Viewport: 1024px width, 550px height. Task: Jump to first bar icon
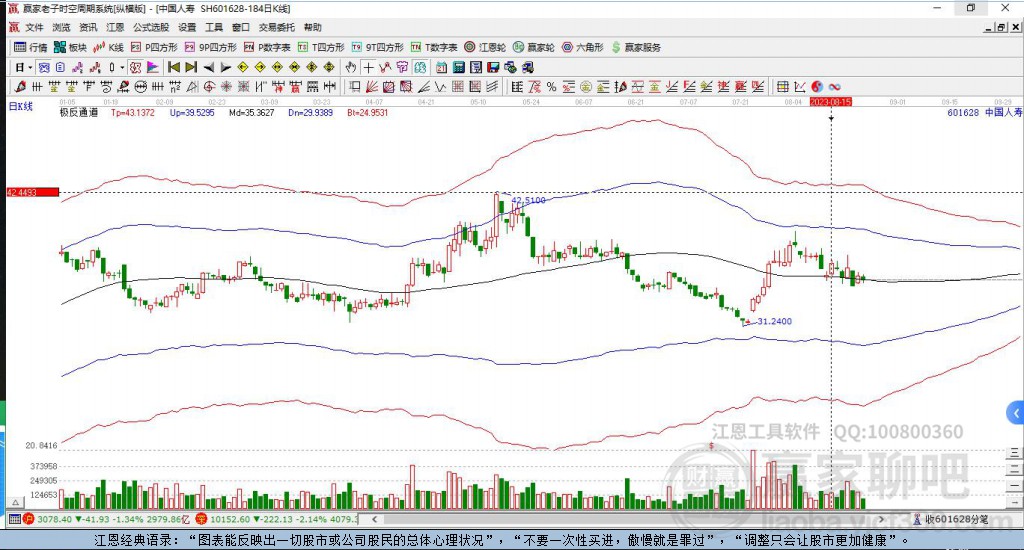pyautogui.click(x=174, y=67)
